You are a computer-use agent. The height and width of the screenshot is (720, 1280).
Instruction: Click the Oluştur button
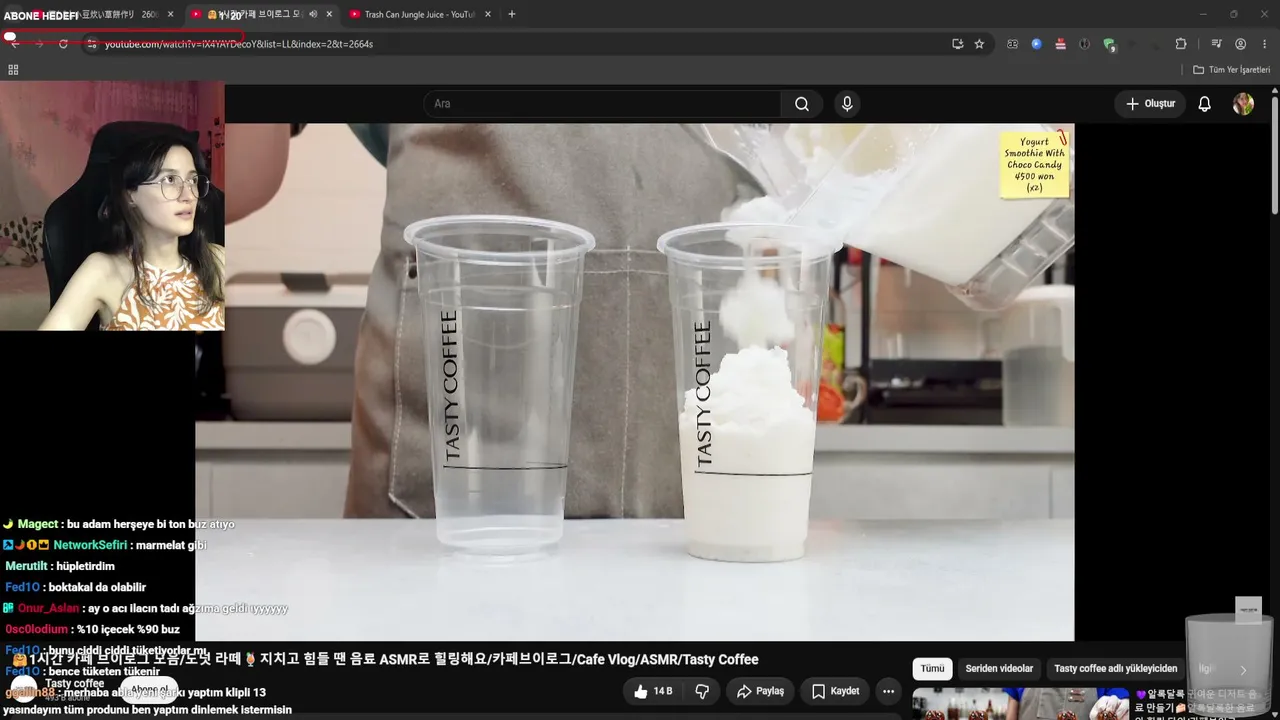pos(1150,104)
